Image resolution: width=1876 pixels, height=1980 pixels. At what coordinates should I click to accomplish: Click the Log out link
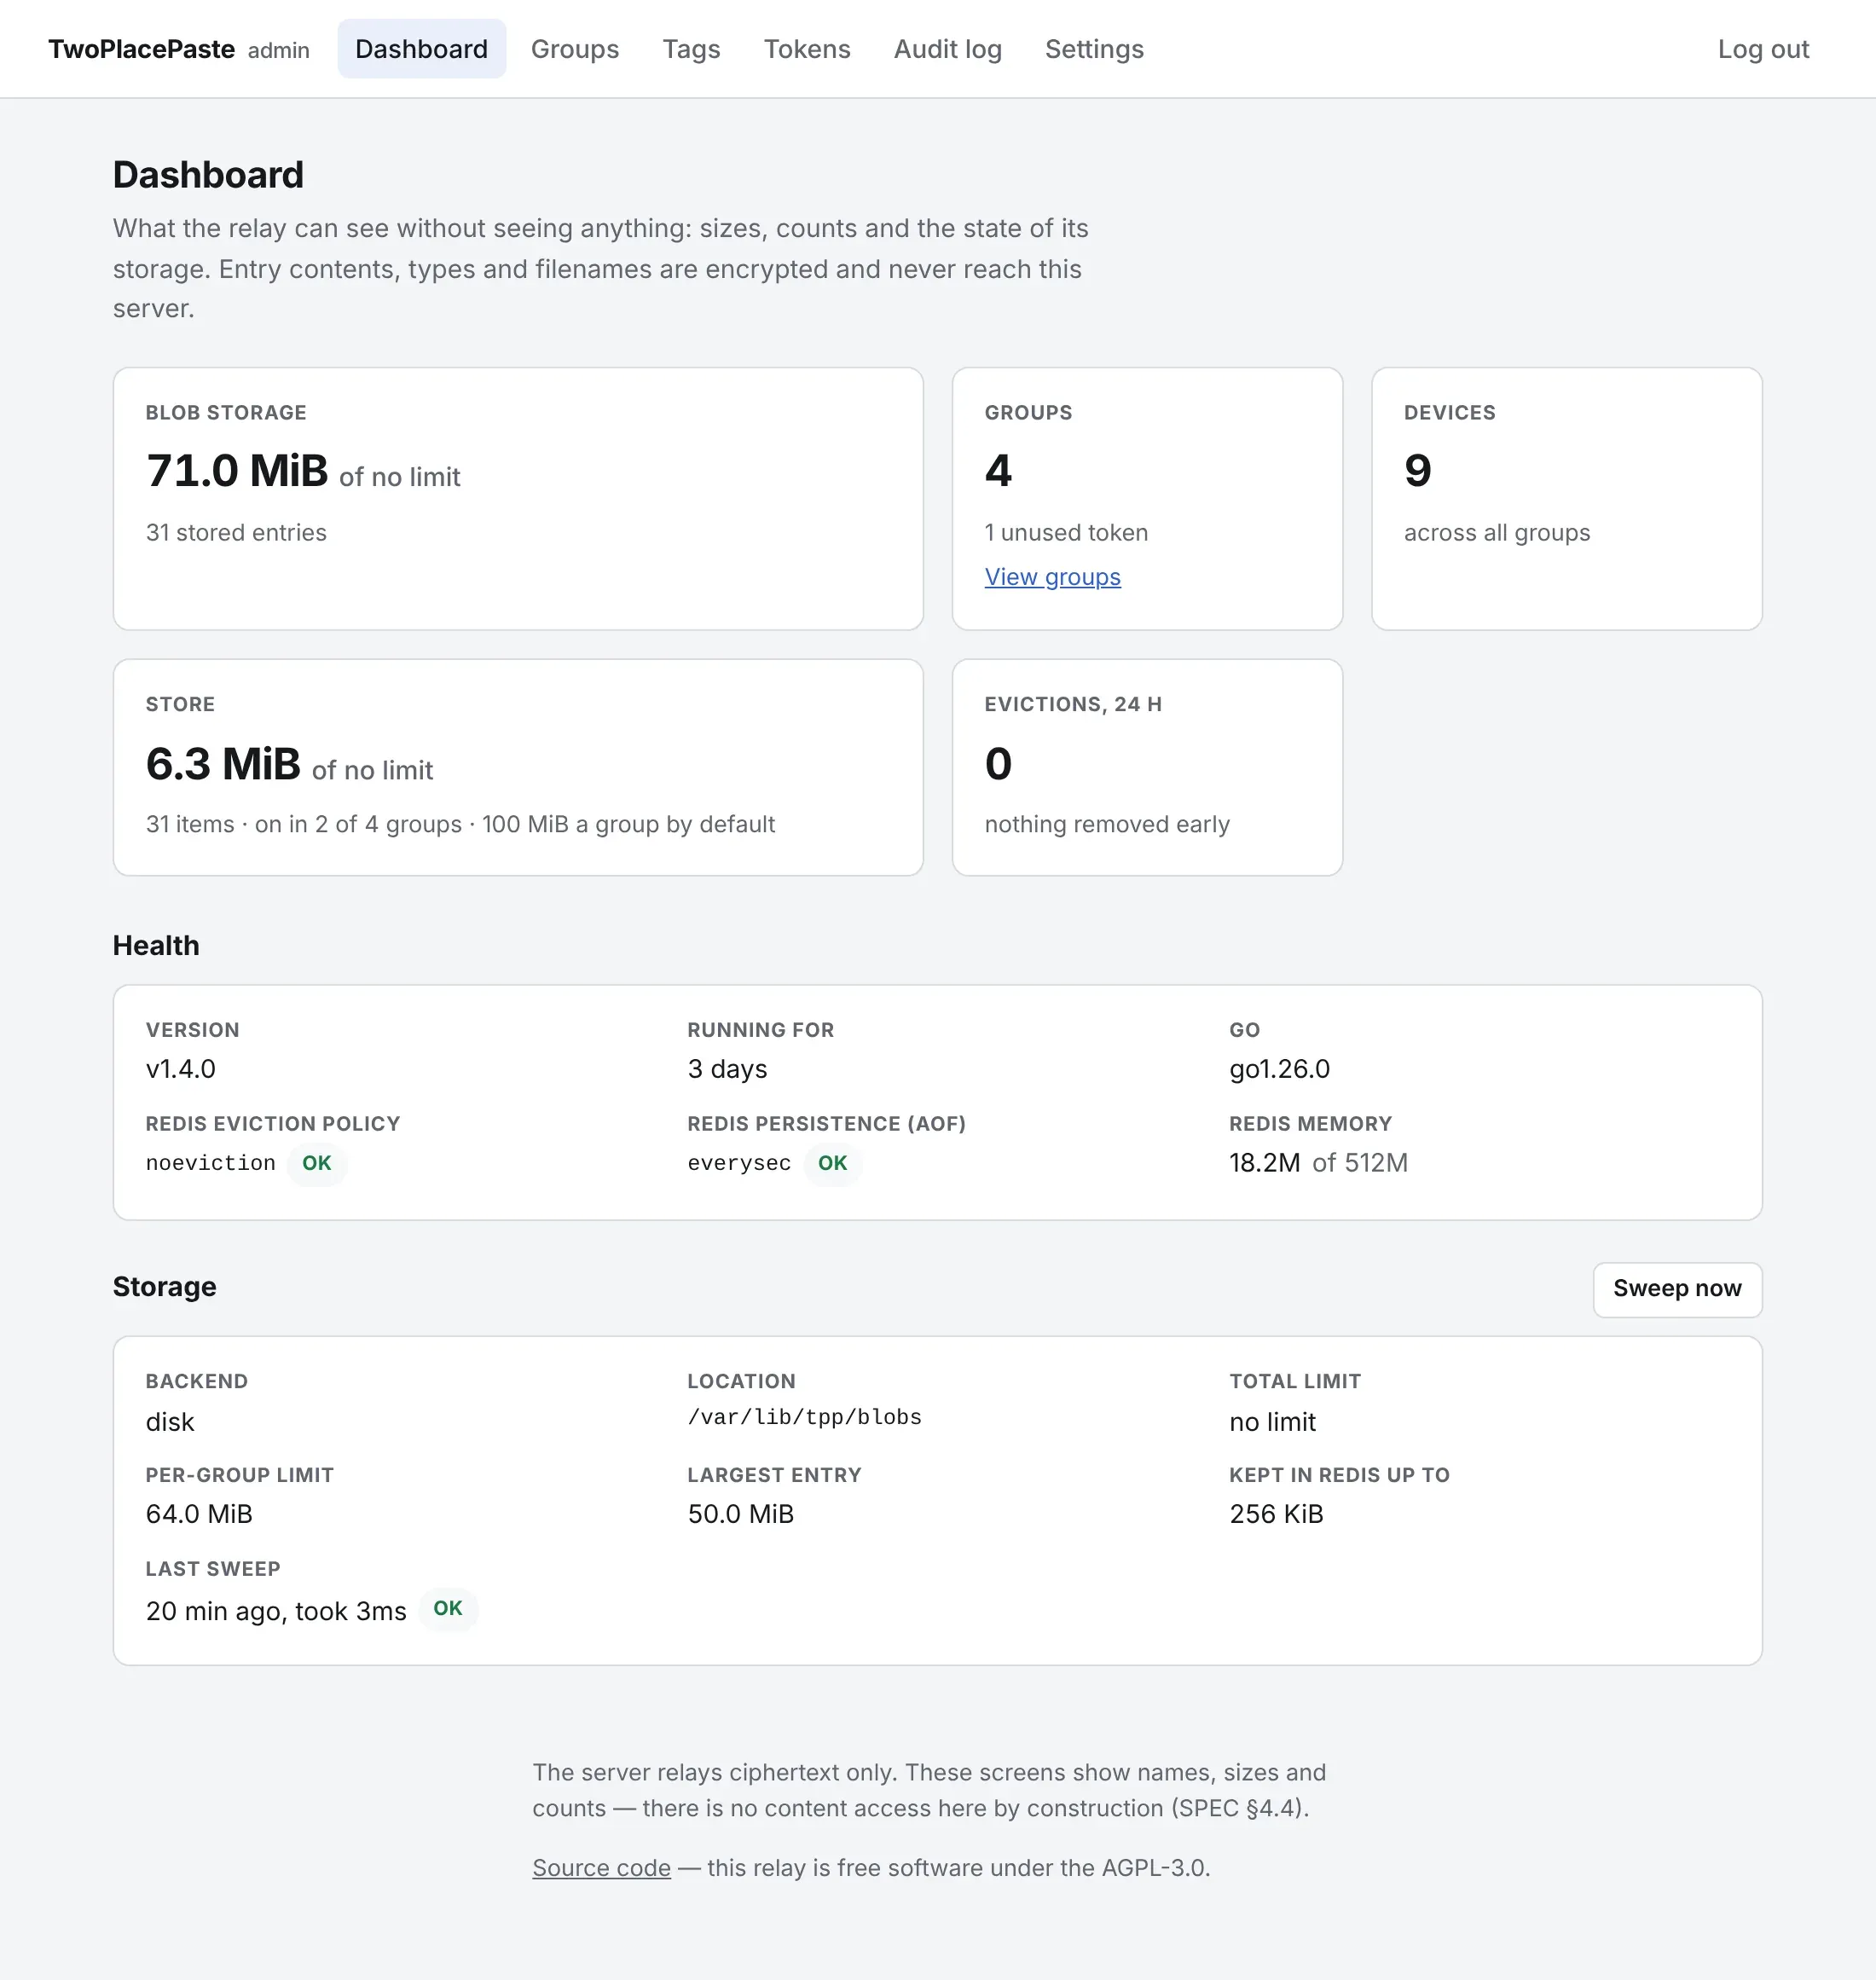coord(1763,49)
